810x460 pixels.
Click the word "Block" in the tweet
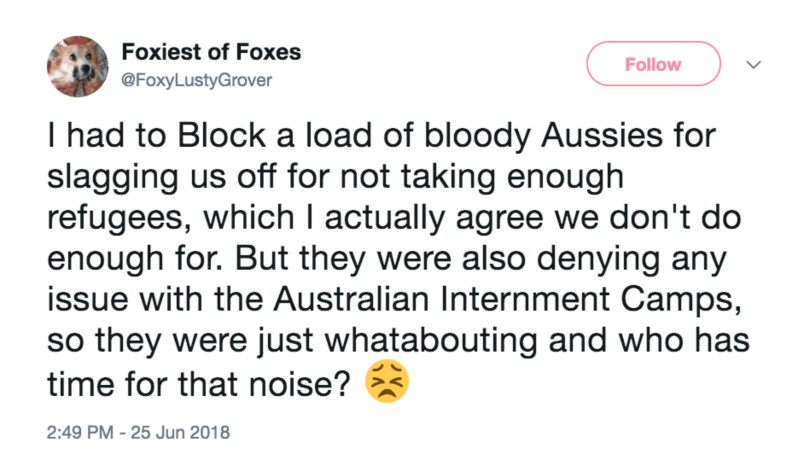pyautogui.click(x=183, y=140)
